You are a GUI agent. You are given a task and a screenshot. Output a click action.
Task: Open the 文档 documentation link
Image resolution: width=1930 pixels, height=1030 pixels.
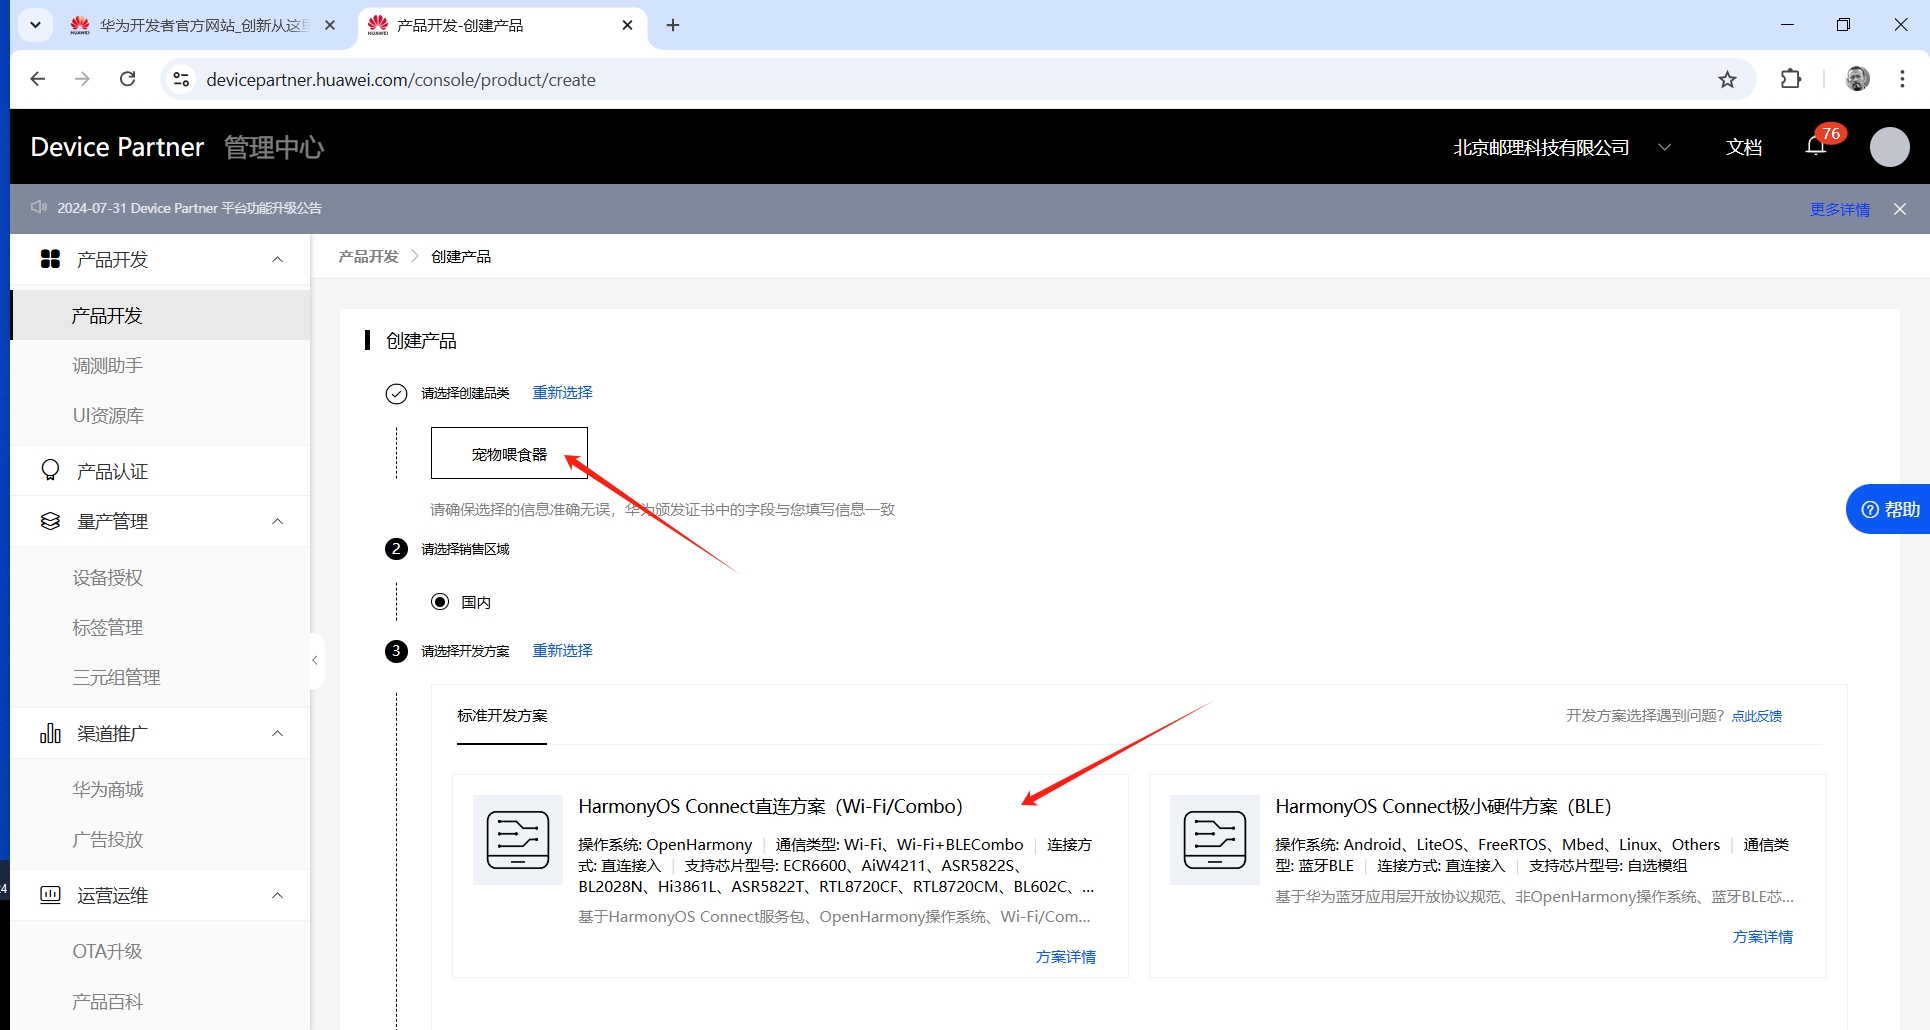coord(1743,147)
